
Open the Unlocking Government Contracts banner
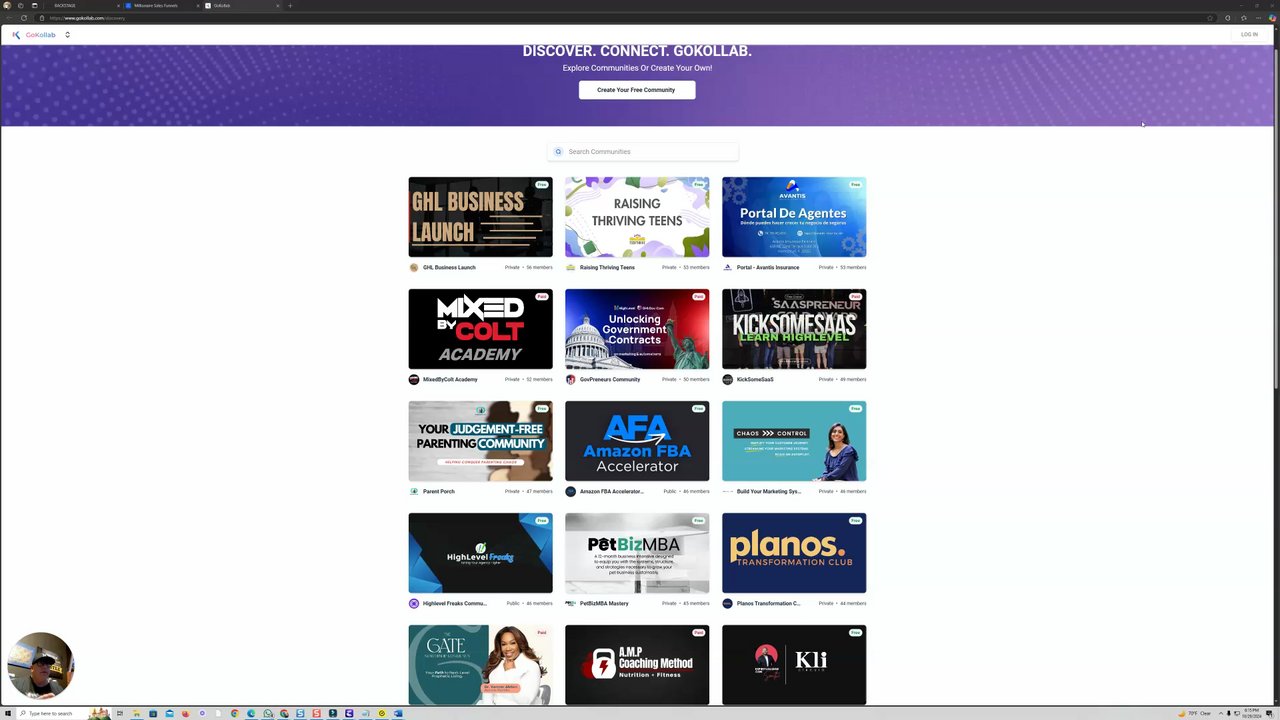[x=637, y=329]
